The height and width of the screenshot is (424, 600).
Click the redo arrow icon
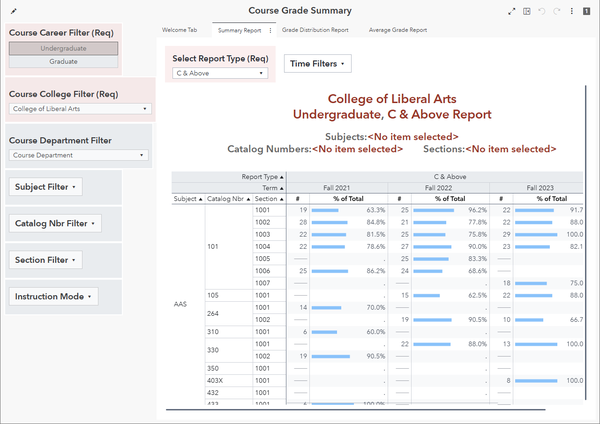557,11
